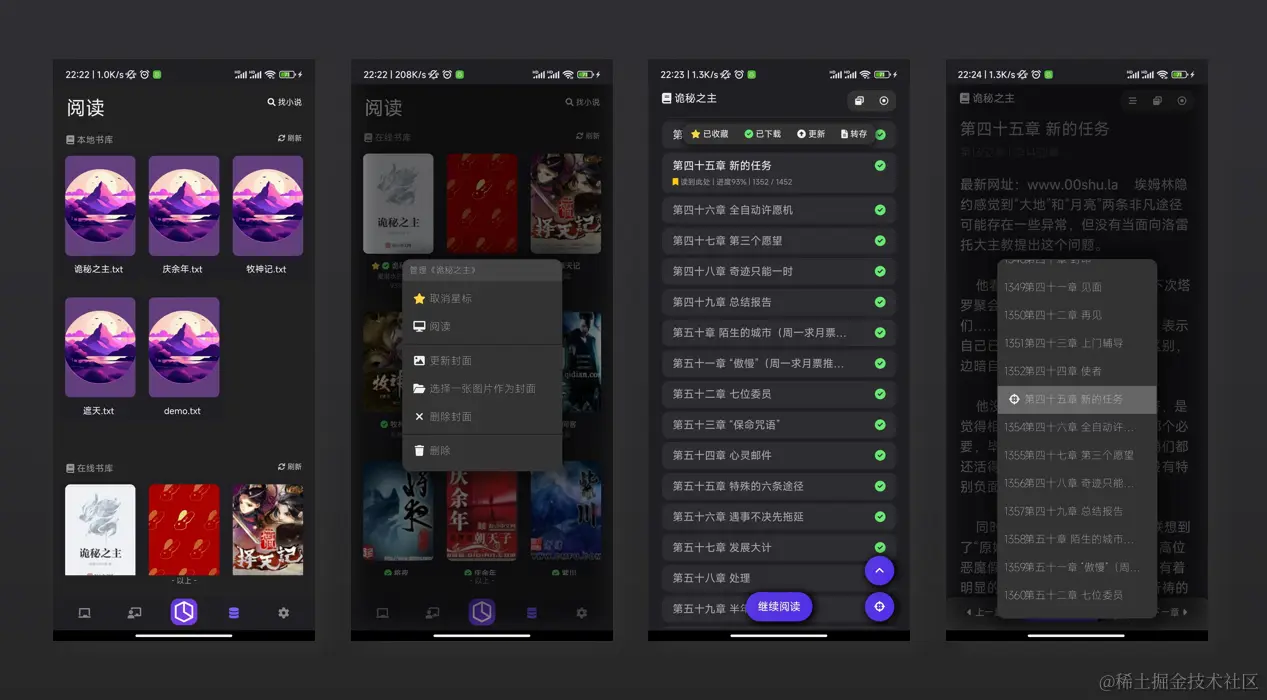Viewport: 1267px width, 700px height.
Task: Open chapter 第四十八章 奇迹只能一时
Action: pyautogui.click(x=779, y=271)
